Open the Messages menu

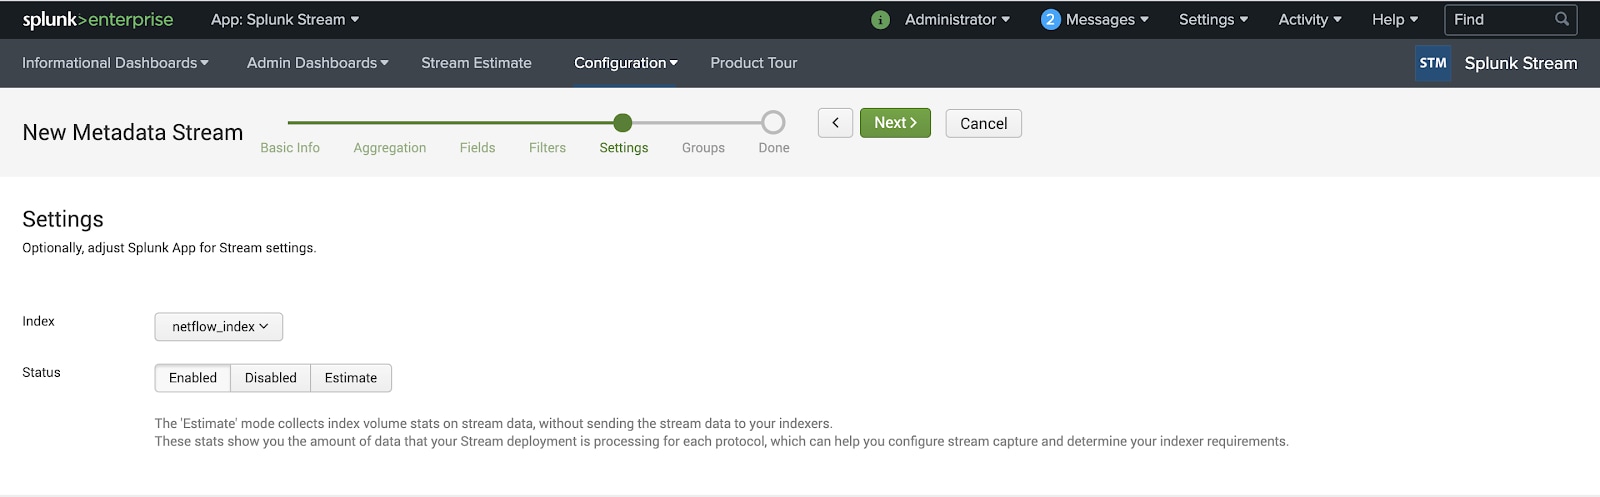[x=1107, y=20]
